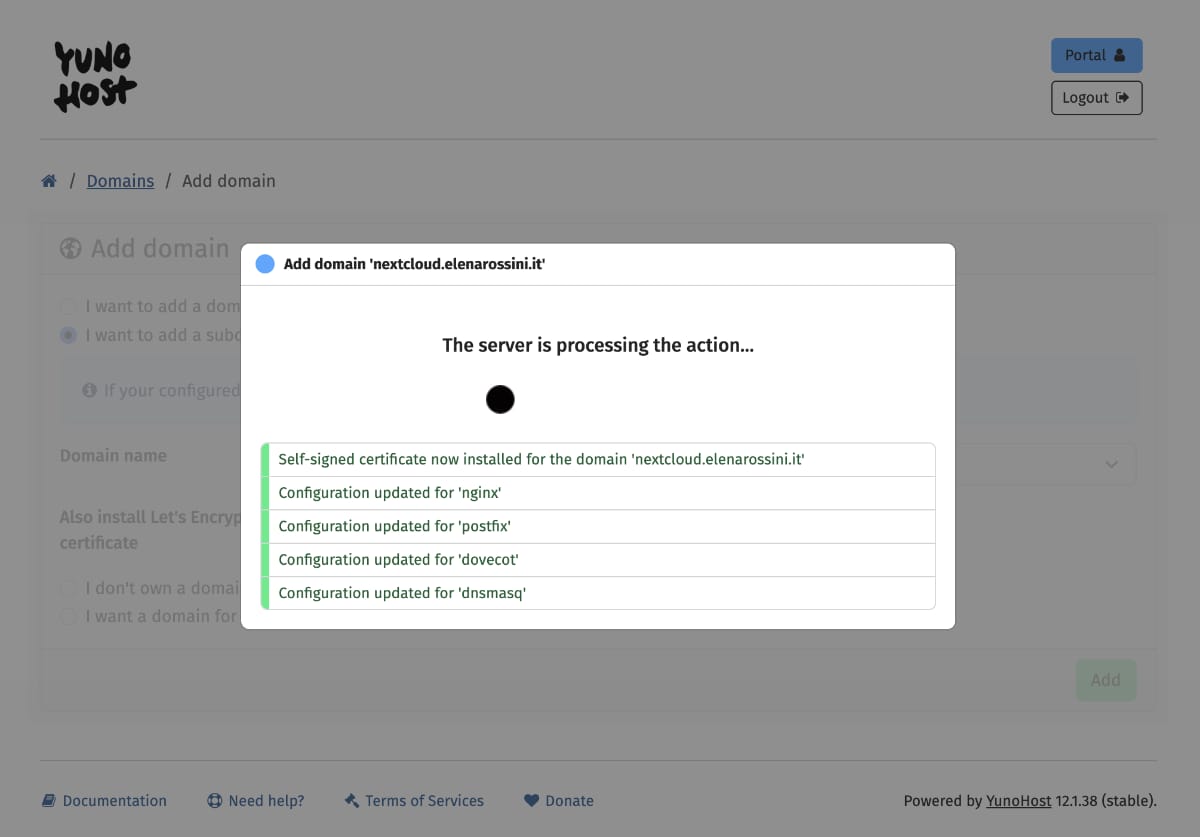Select the 'I want to add a domain' option
The width and height of the screenshot is (1200, 837).
coord(68,306)
